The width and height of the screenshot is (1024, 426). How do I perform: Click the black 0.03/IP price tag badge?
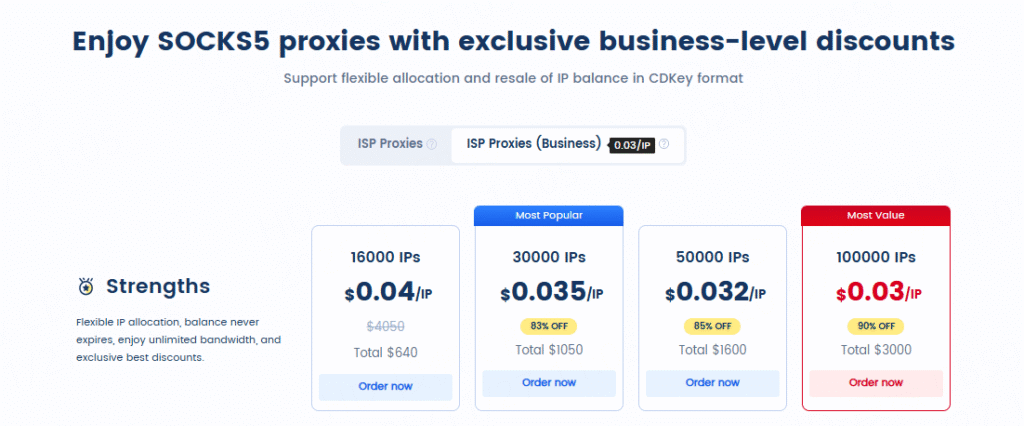coord(631,145)
